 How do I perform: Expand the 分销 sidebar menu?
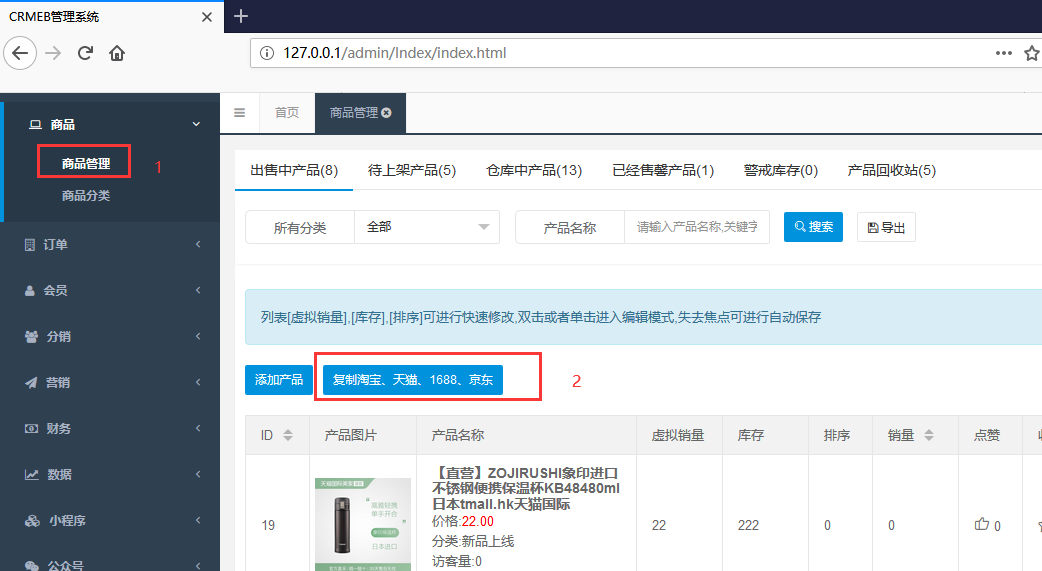tap(110, 336)
